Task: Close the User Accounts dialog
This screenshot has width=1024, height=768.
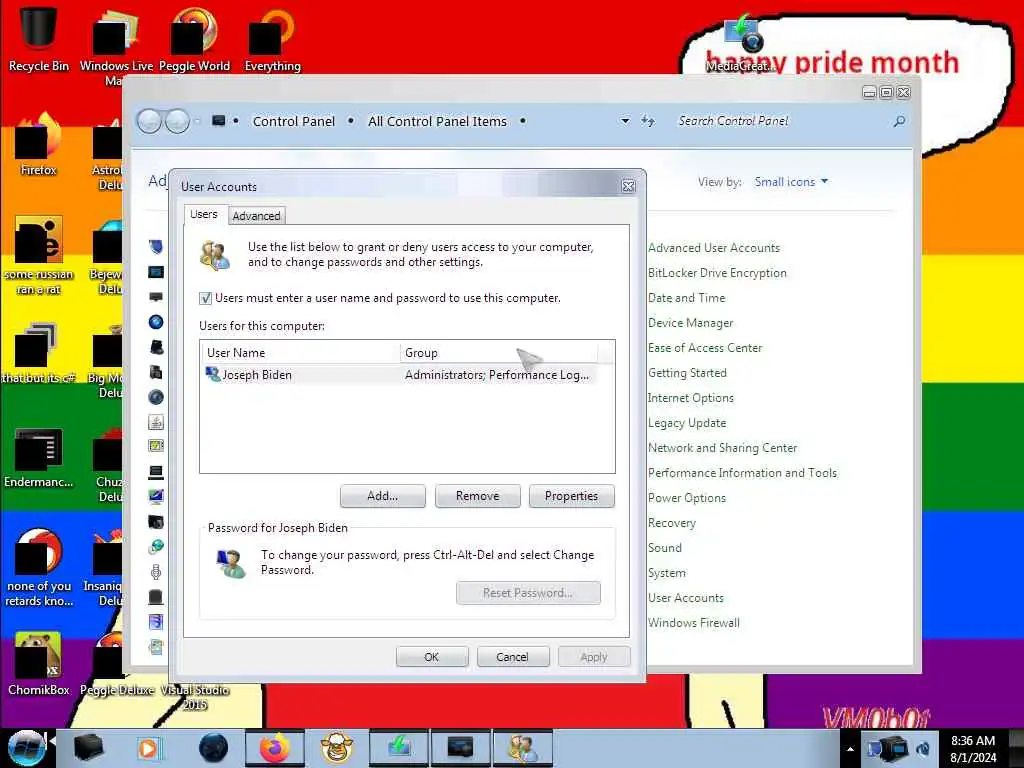Action: (x=628, y=186)
